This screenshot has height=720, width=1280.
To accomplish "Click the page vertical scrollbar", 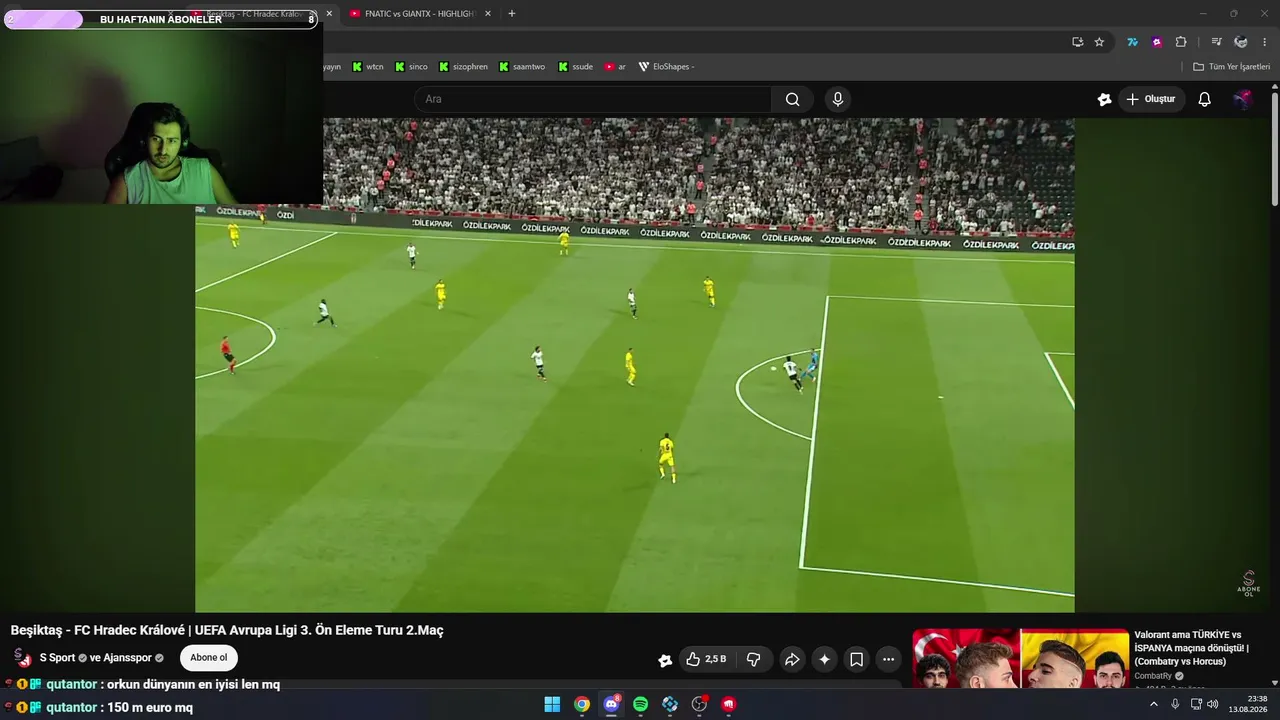I will 1275,150.
